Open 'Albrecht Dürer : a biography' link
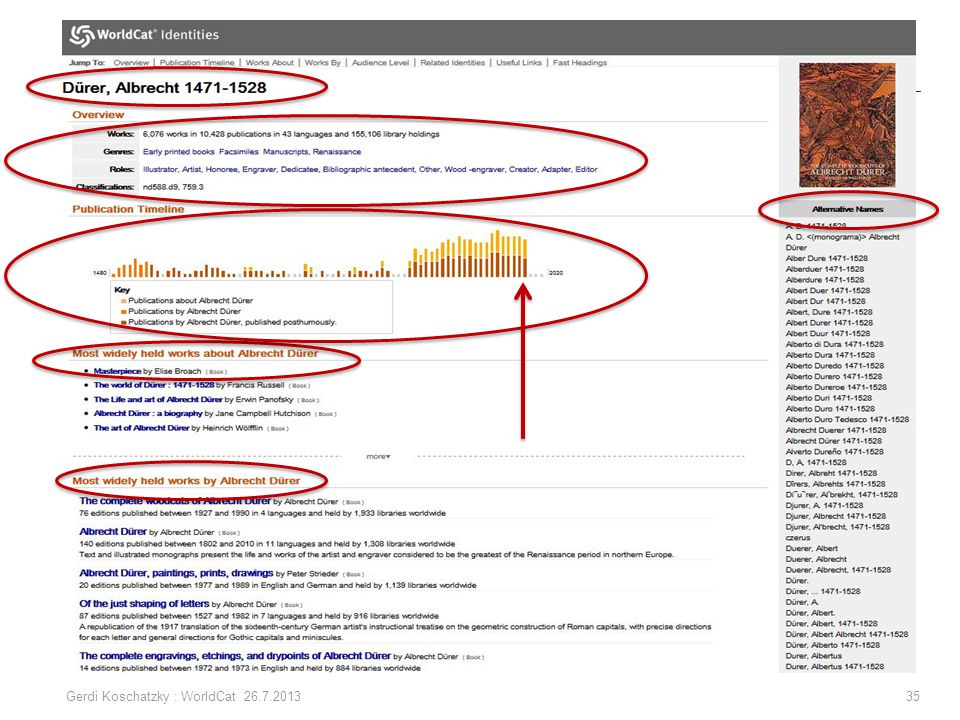The height and width of the screenshot is (720, 960). 148,414
